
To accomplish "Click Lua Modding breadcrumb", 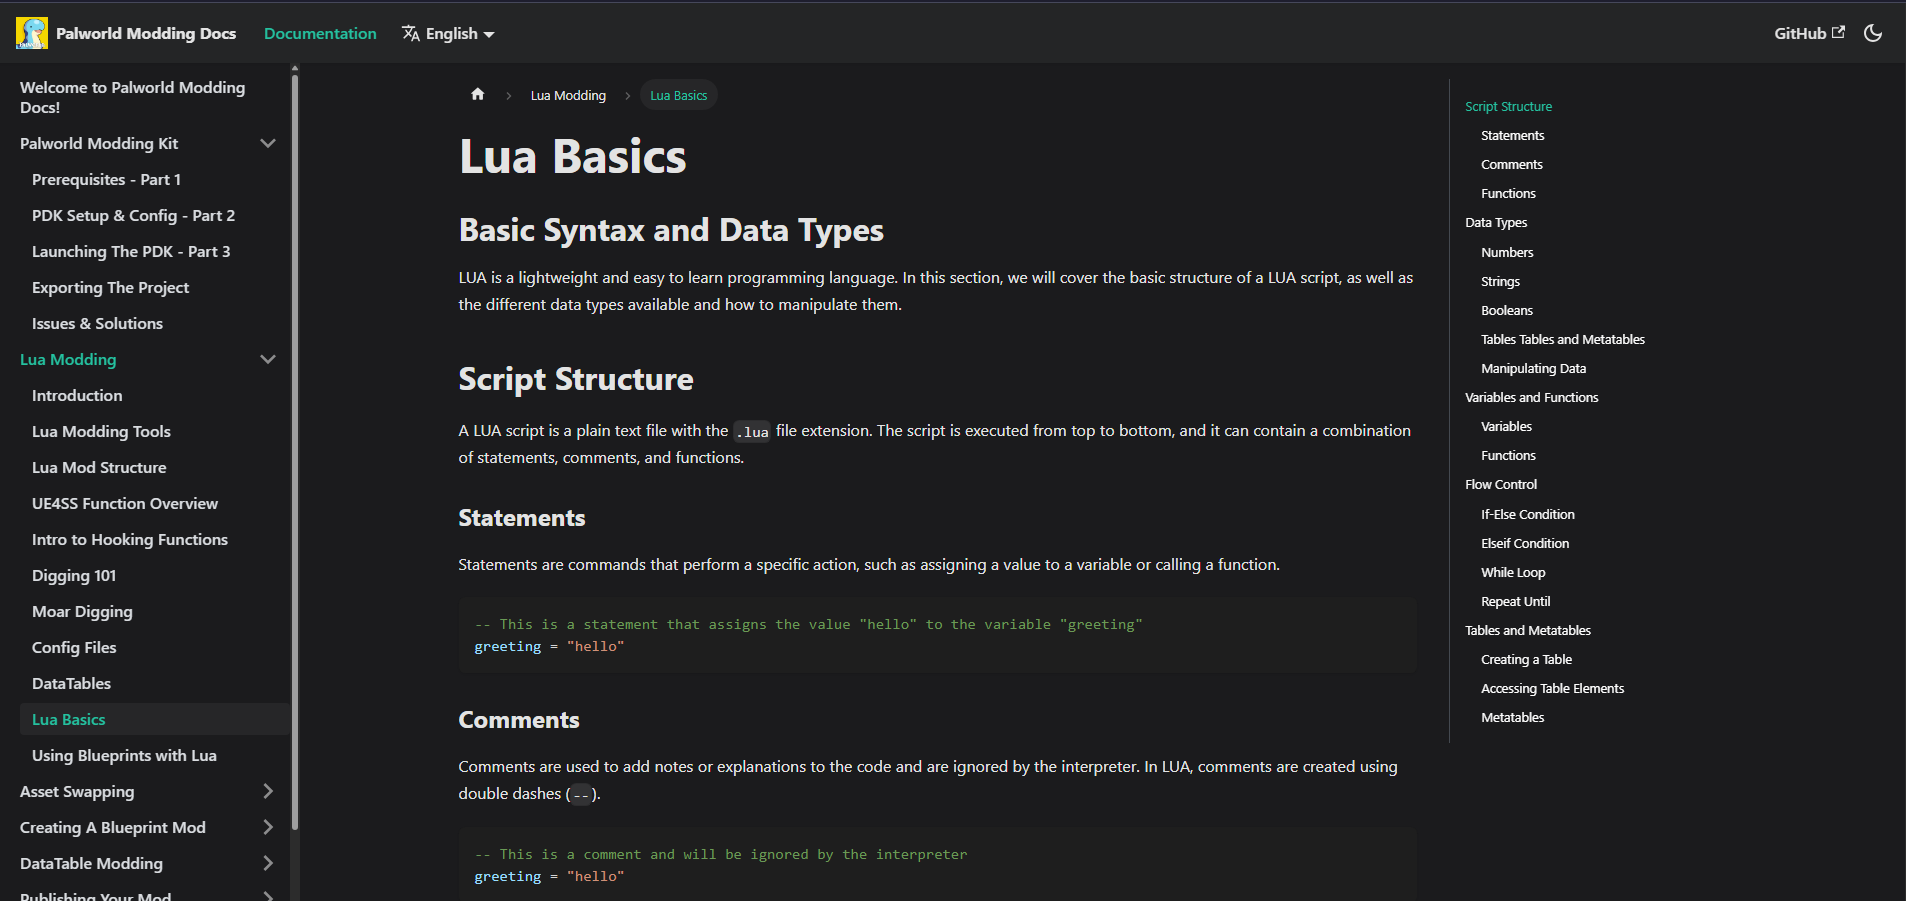I will (x=568, y=95).
